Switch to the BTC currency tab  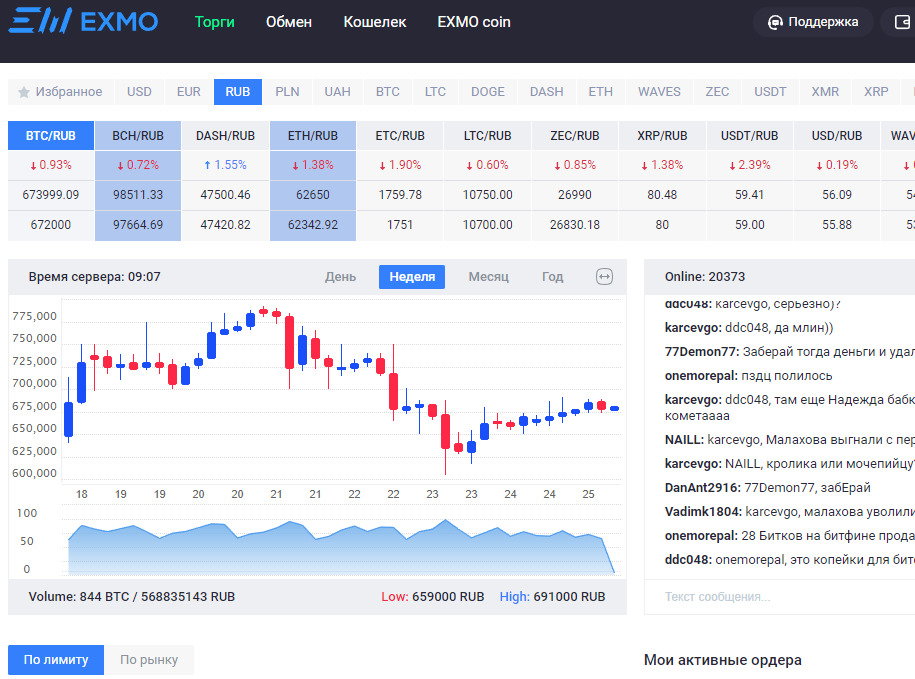pyautogui.click(x=387, y=92)
